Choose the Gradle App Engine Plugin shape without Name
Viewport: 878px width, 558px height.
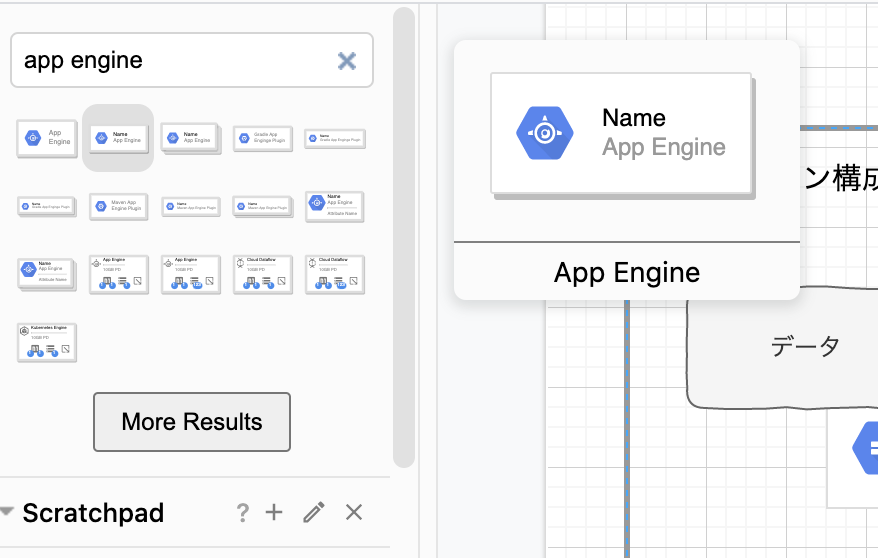[x=263, y=138]
